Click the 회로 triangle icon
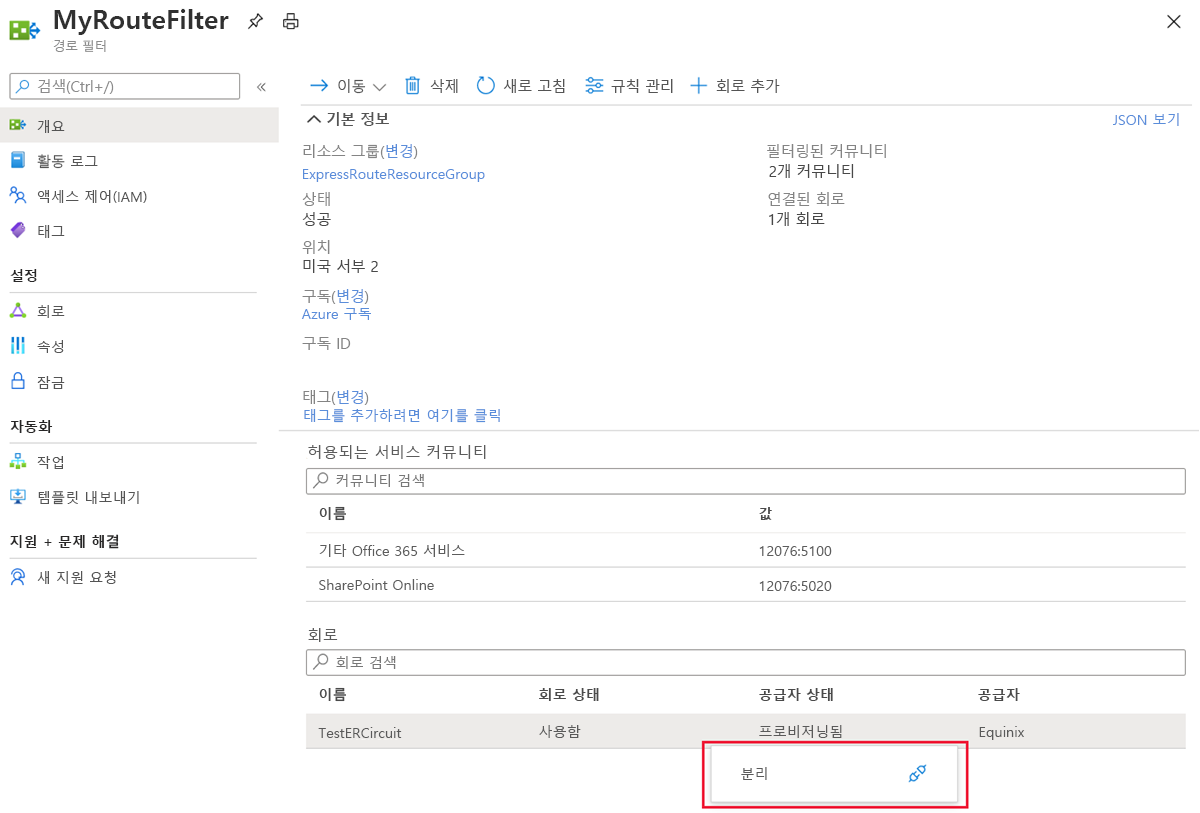 click(18, 311)
